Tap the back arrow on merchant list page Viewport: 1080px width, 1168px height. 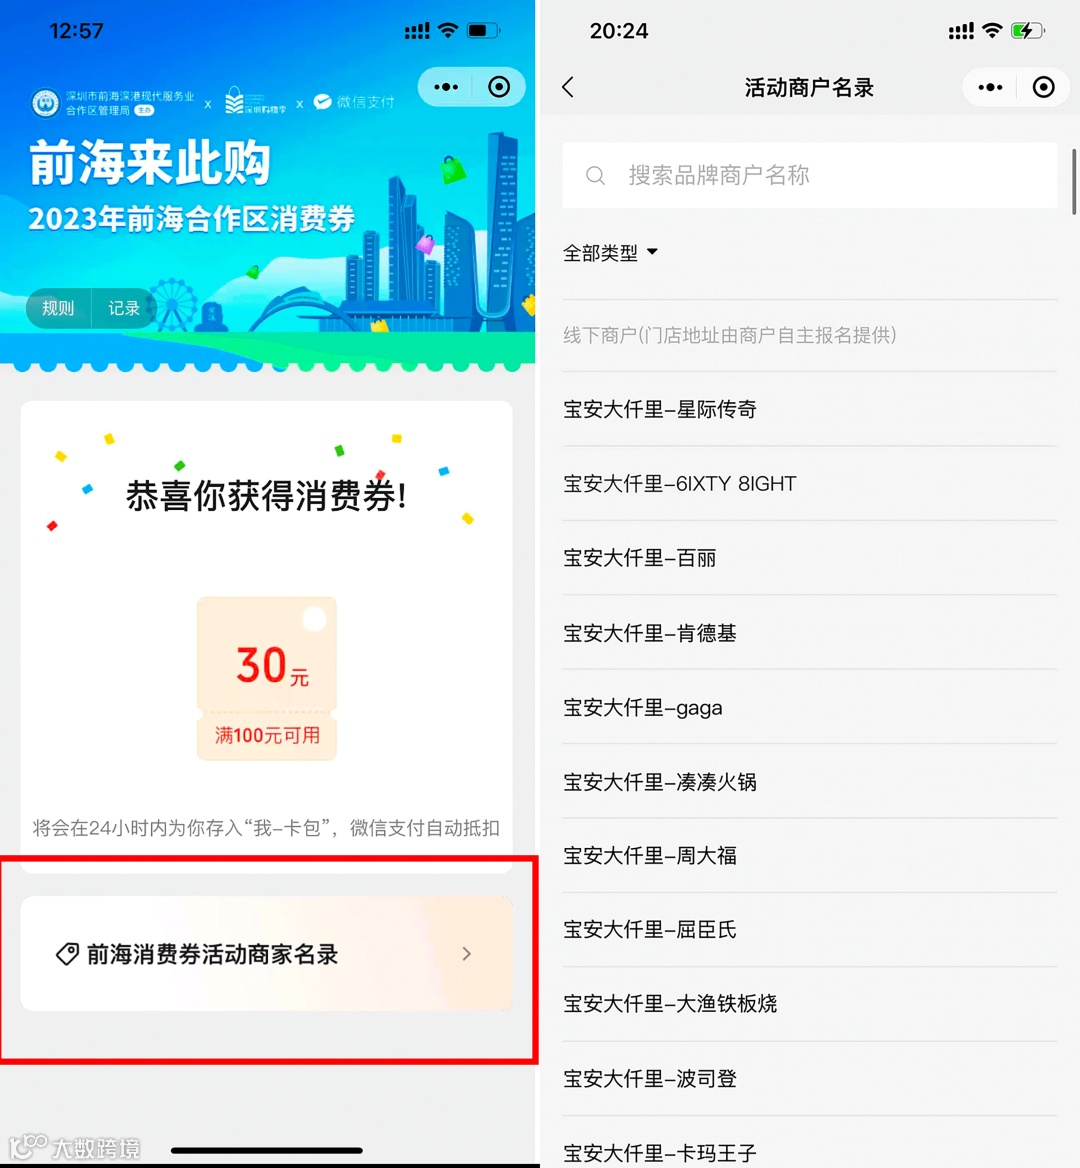coord(568,87)
